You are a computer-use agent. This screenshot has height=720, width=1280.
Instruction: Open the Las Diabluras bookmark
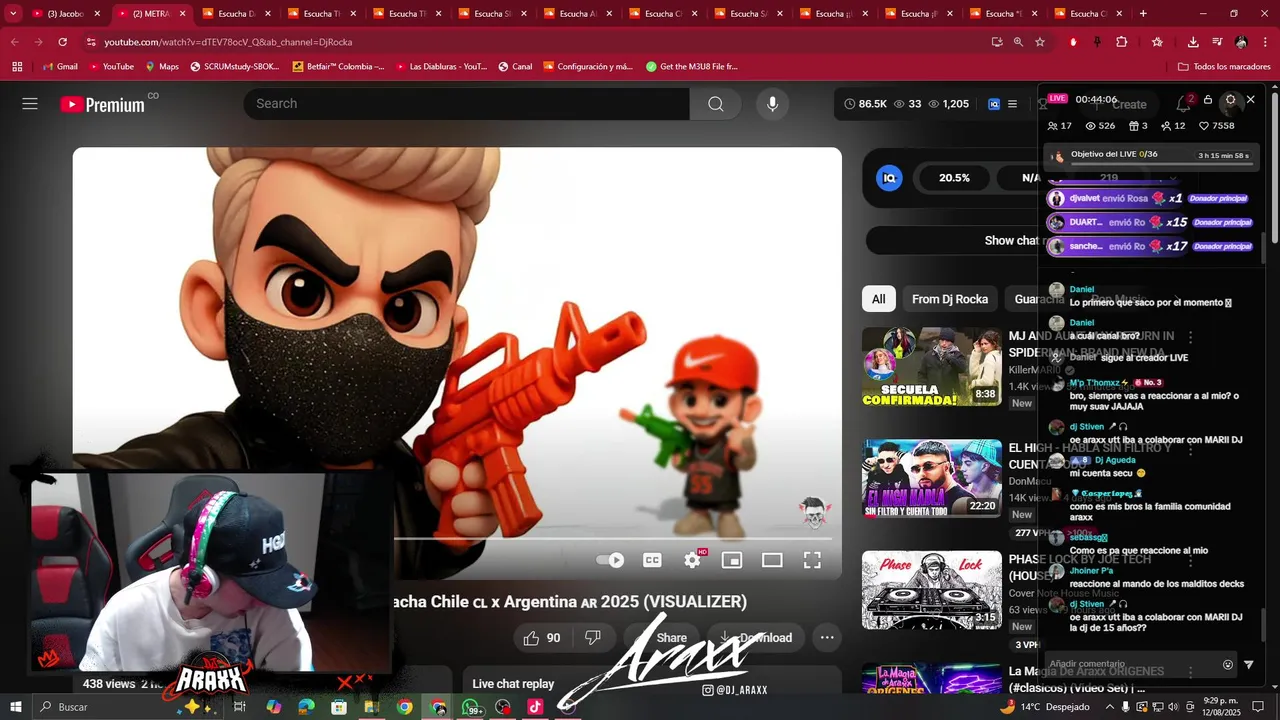441,67
